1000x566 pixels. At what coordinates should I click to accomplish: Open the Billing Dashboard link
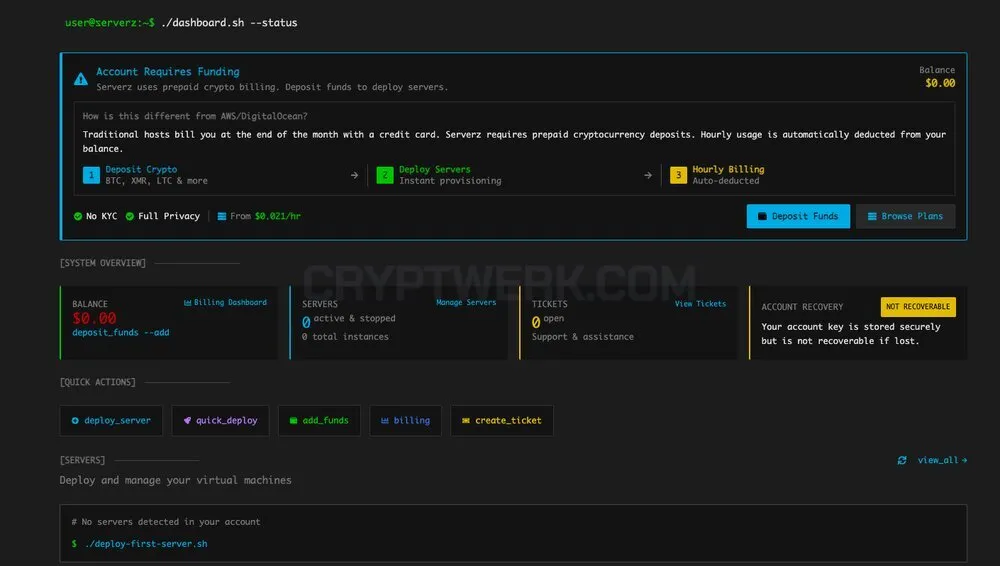click(225, 302)
